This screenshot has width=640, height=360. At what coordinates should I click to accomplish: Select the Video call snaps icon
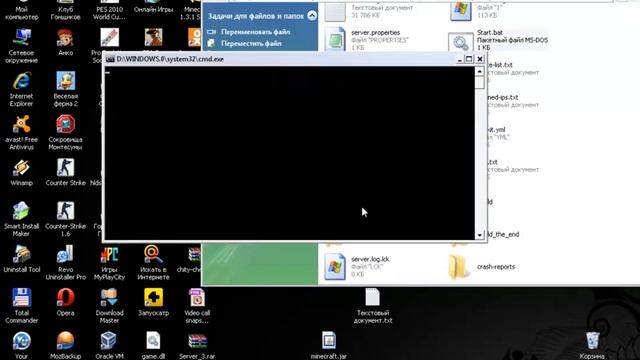pos(197,298)
